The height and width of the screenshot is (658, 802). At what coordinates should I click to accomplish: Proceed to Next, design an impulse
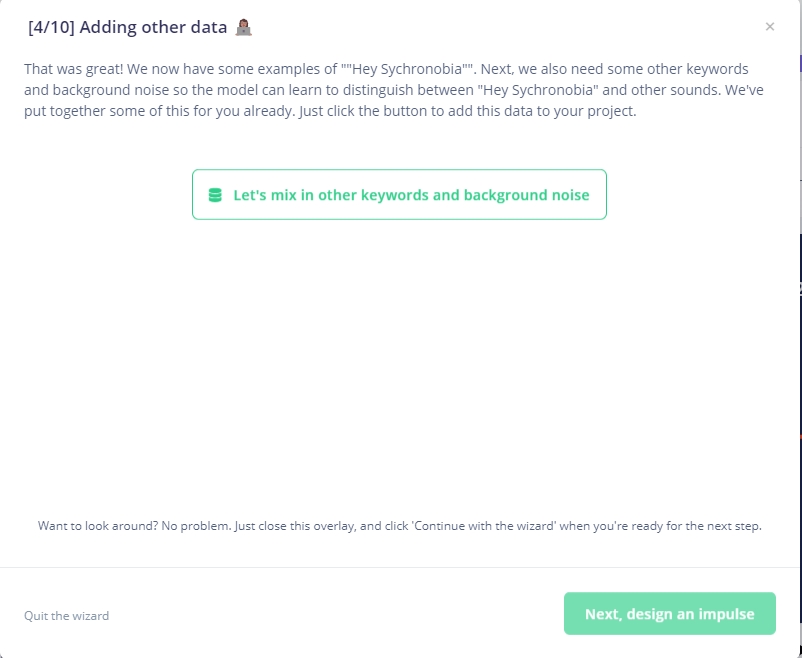(669, 614)
